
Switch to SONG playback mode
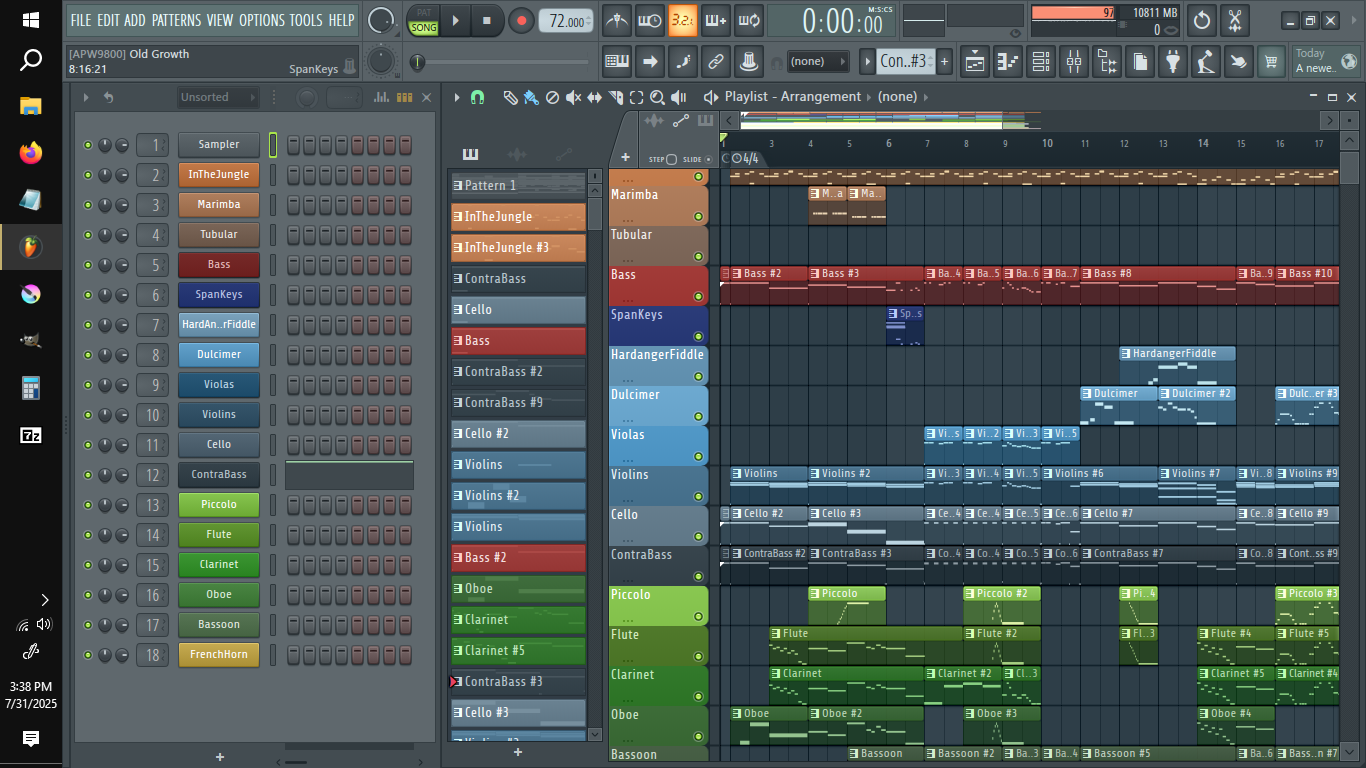424,28
